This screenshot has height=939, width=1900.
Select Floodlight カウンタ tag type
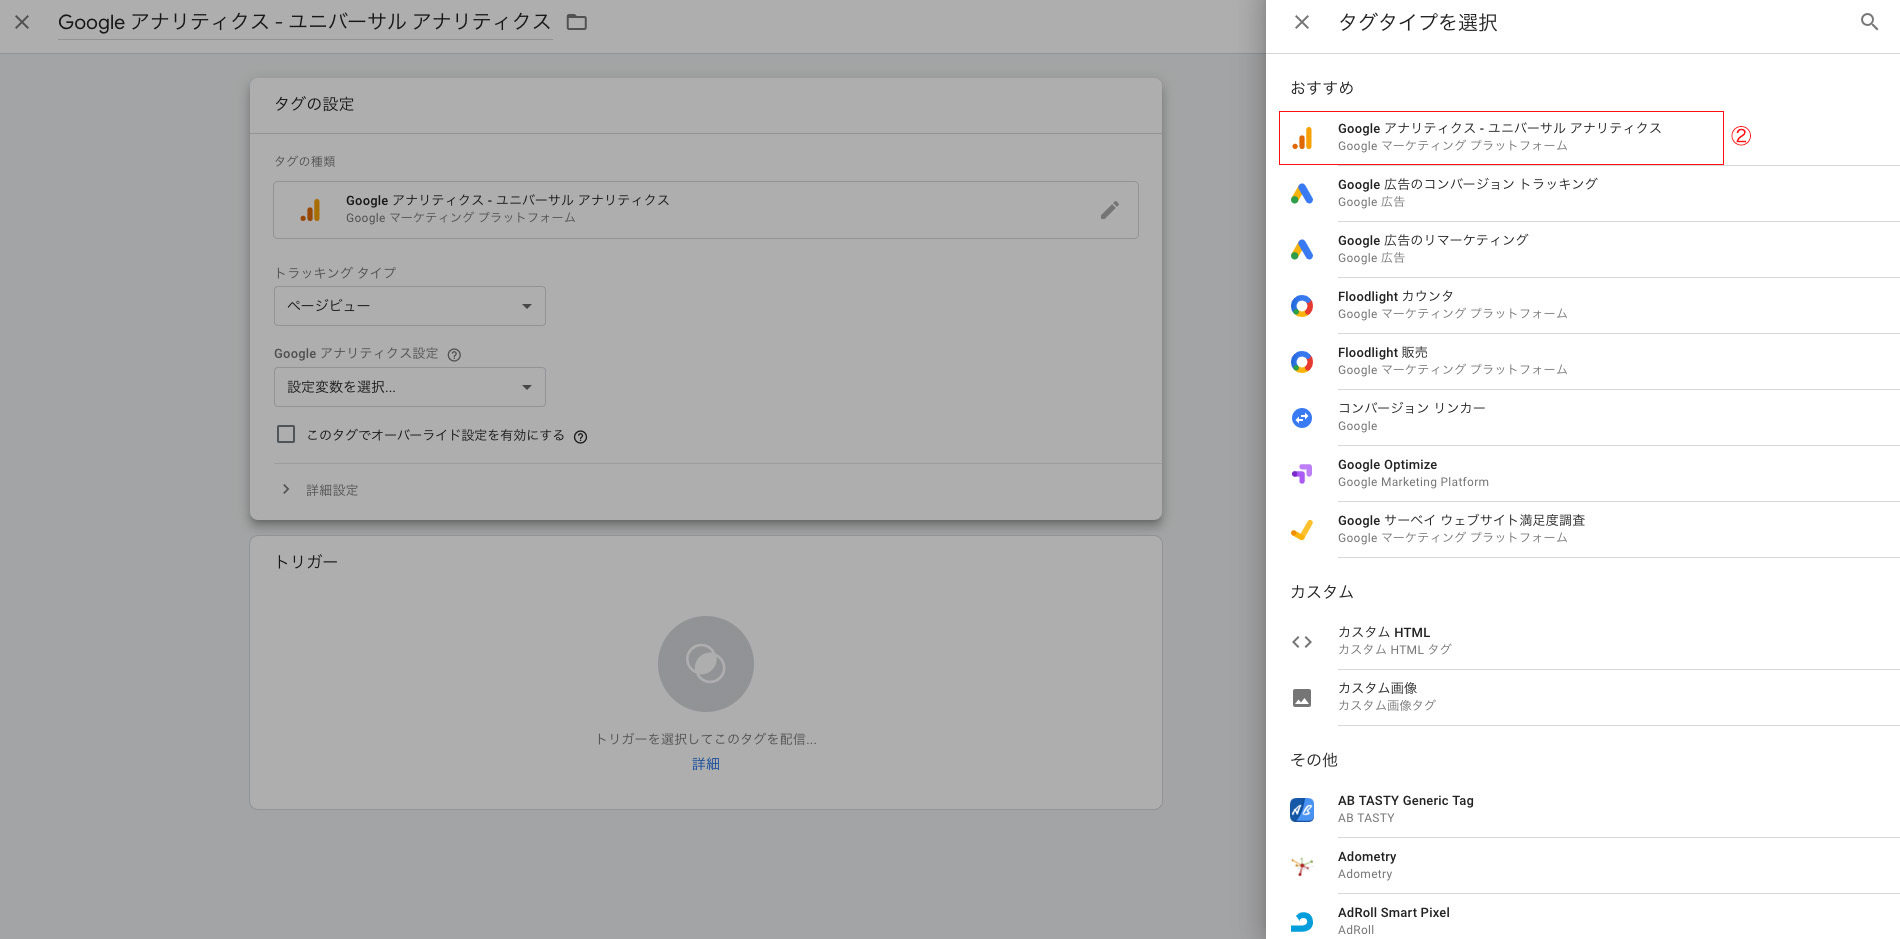point(1452,305)
